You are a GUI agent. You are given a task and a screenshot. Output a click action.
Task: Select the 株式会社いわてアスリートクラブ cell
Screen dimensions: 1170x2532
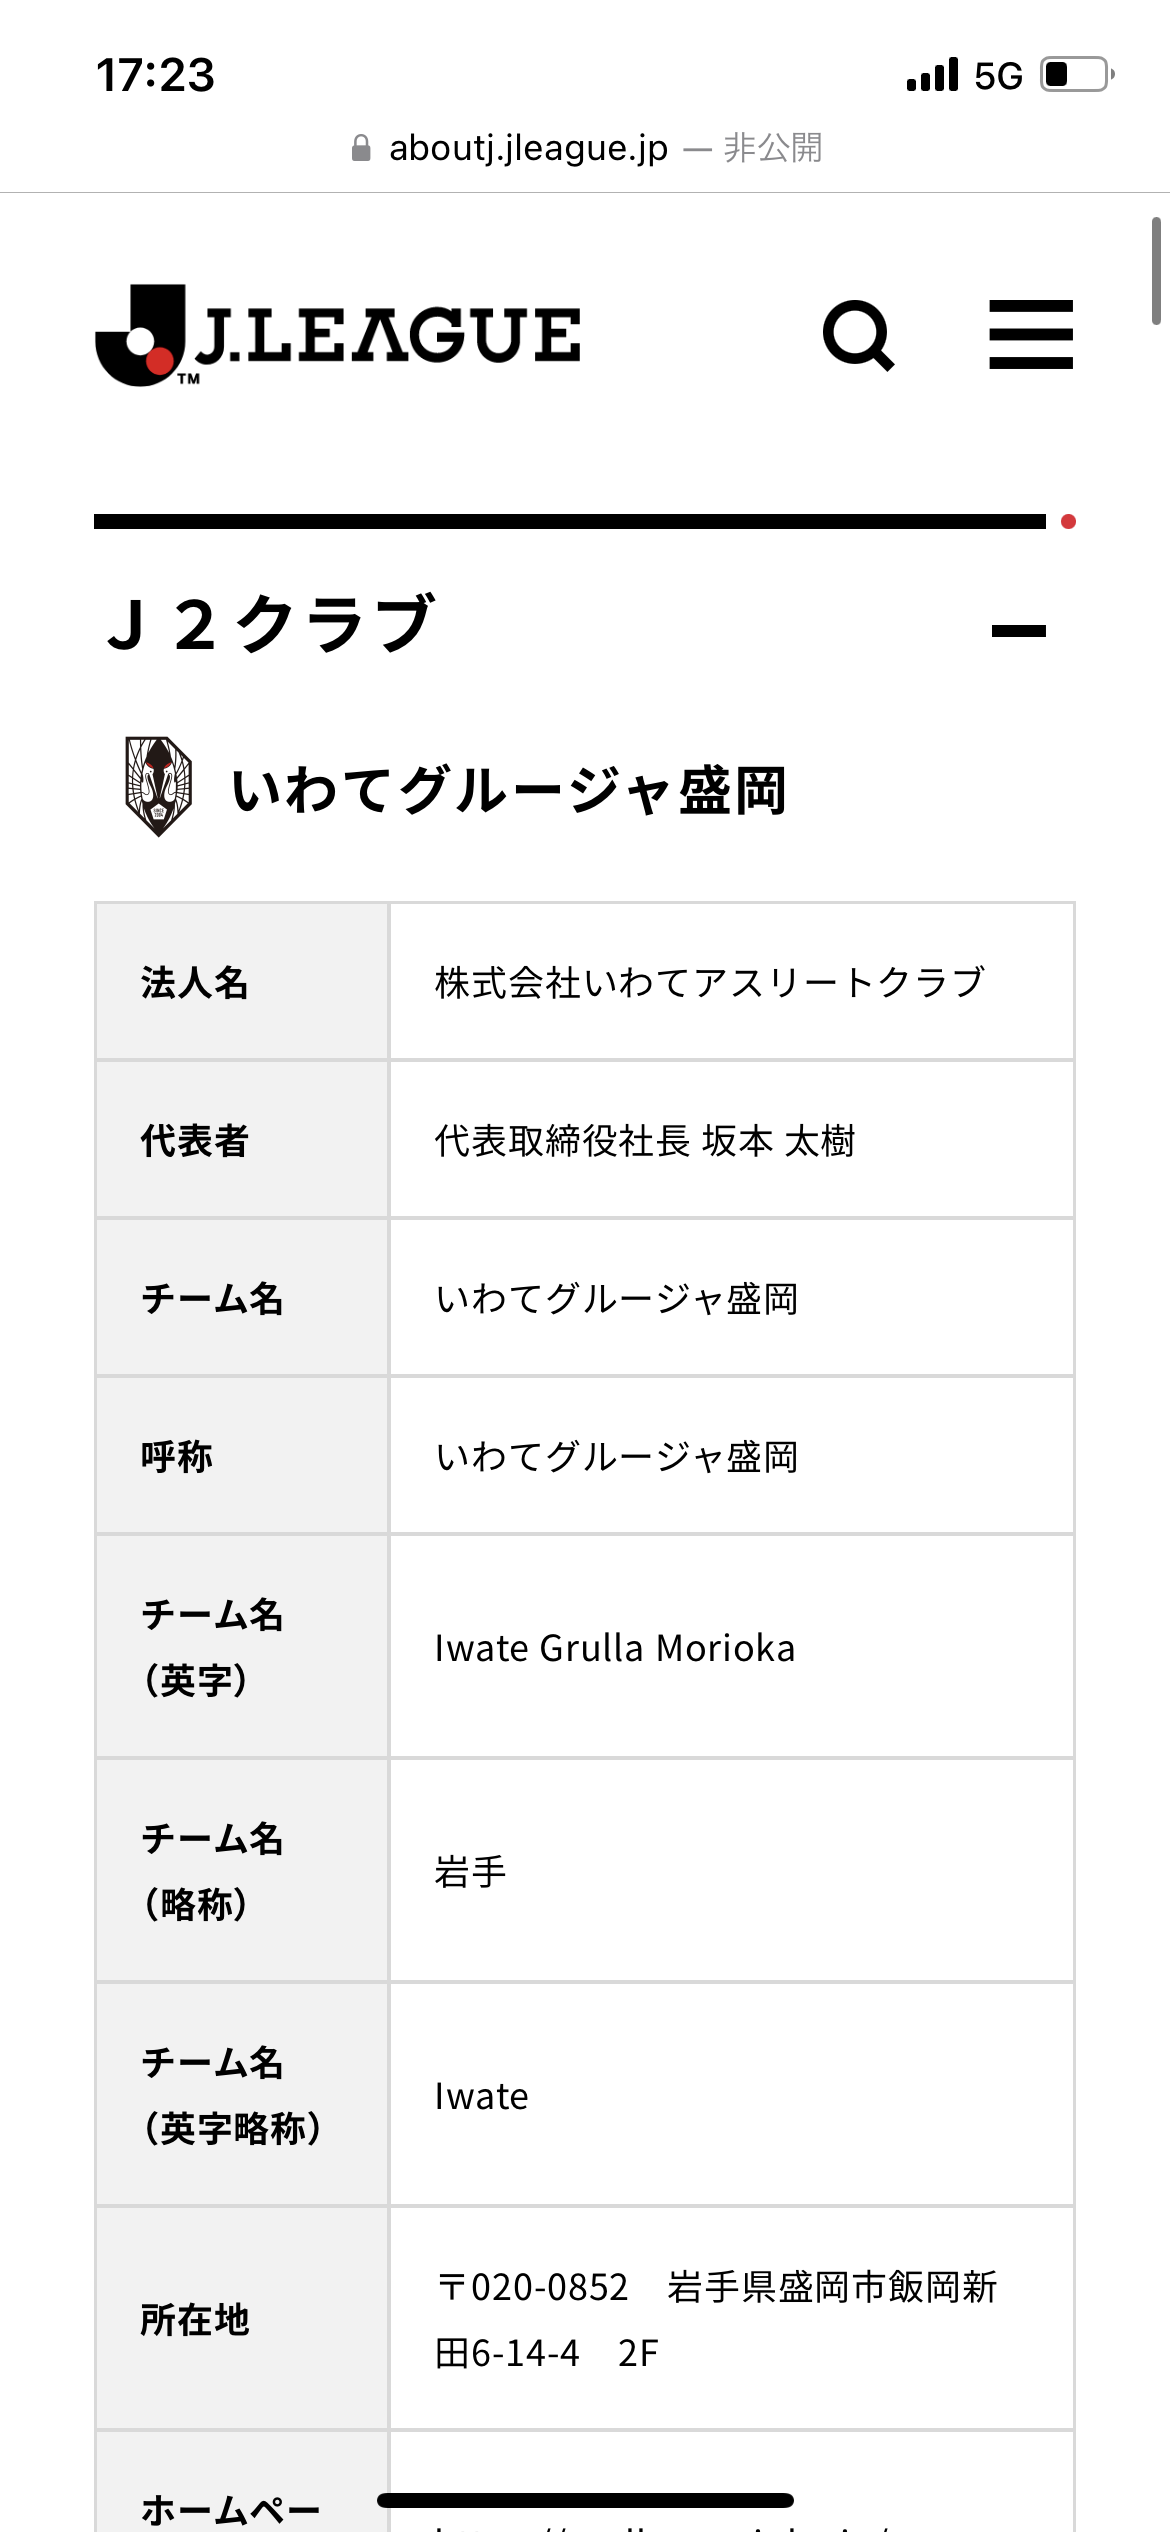(732, 982)
